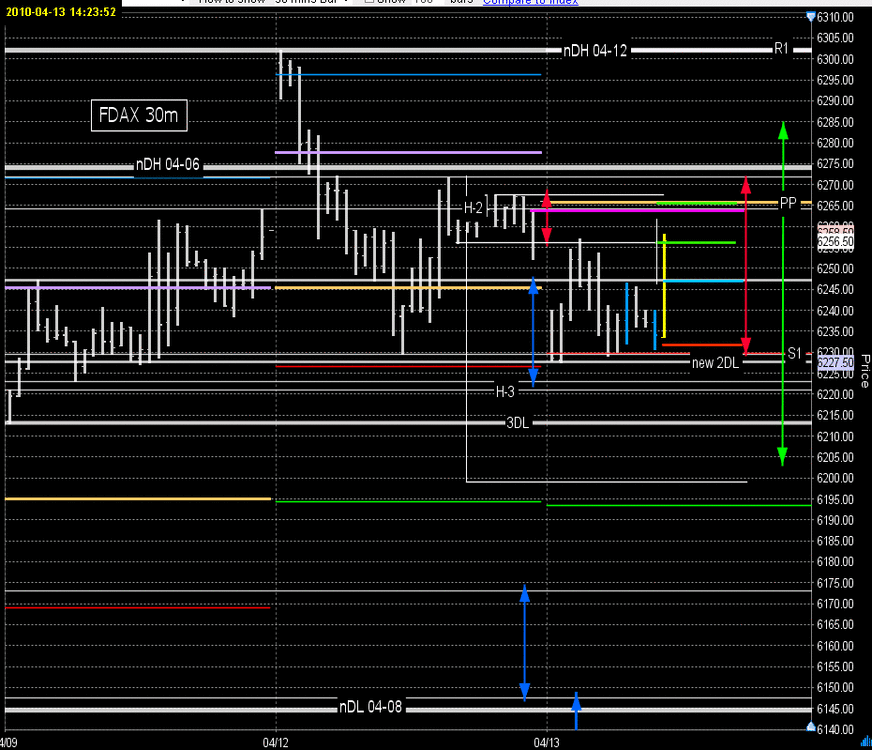Select the '3DL' level label
The width and height of the screenshot is (872, 750).
(517, 423)
